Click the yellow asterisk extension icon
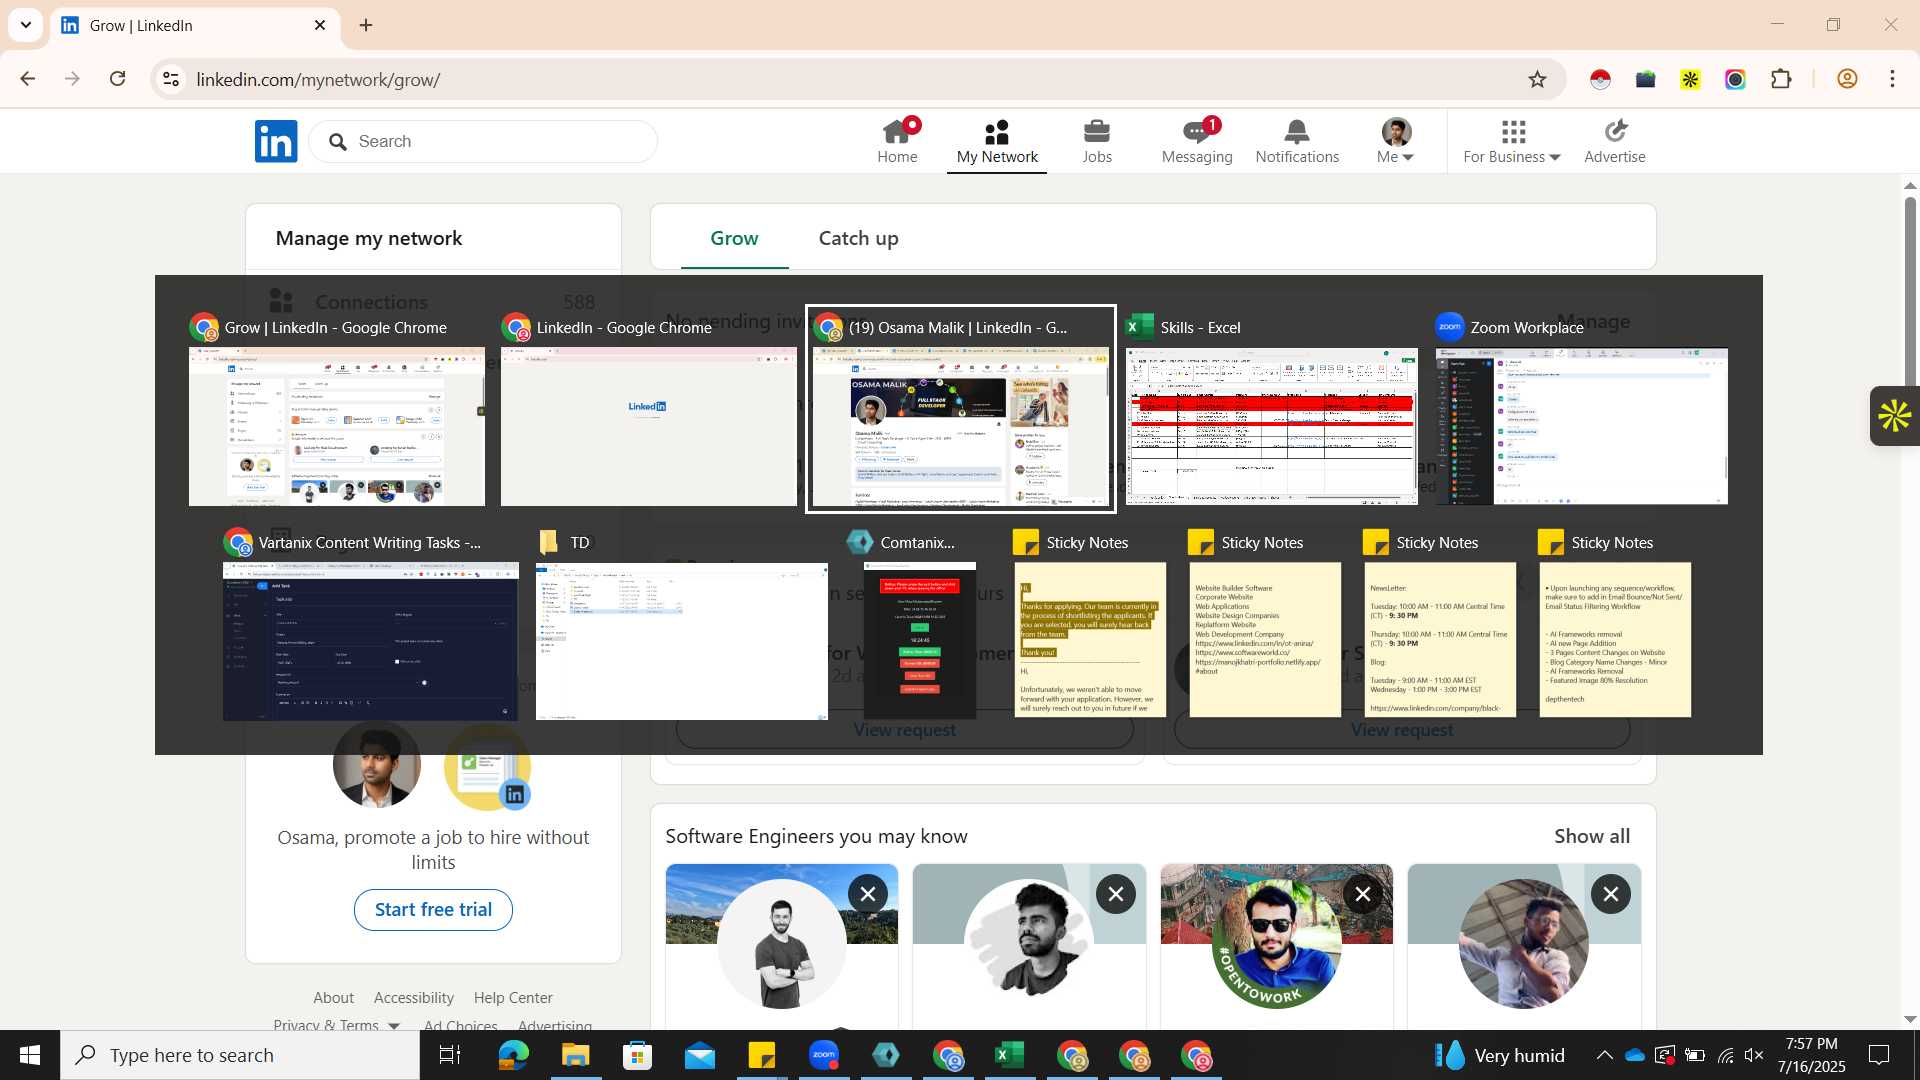This screenshot has width=1920, height=1080. (x=1690, y=79)
